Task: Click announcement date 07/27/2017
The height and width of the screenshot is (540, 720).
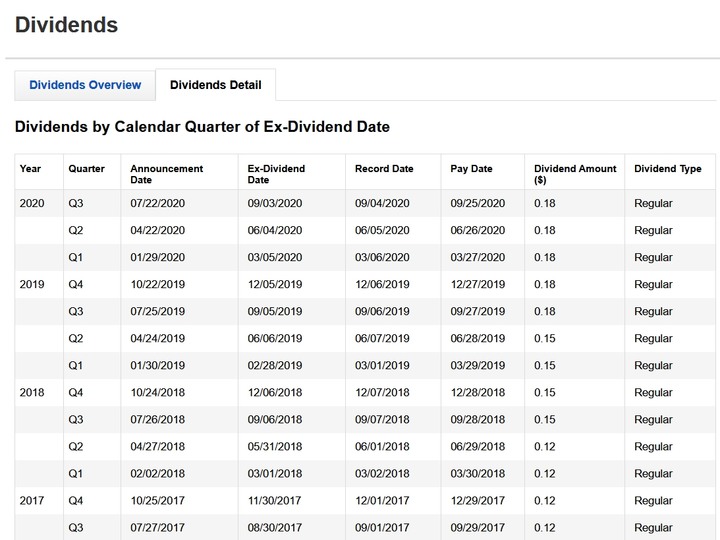Action: point(158,528)
